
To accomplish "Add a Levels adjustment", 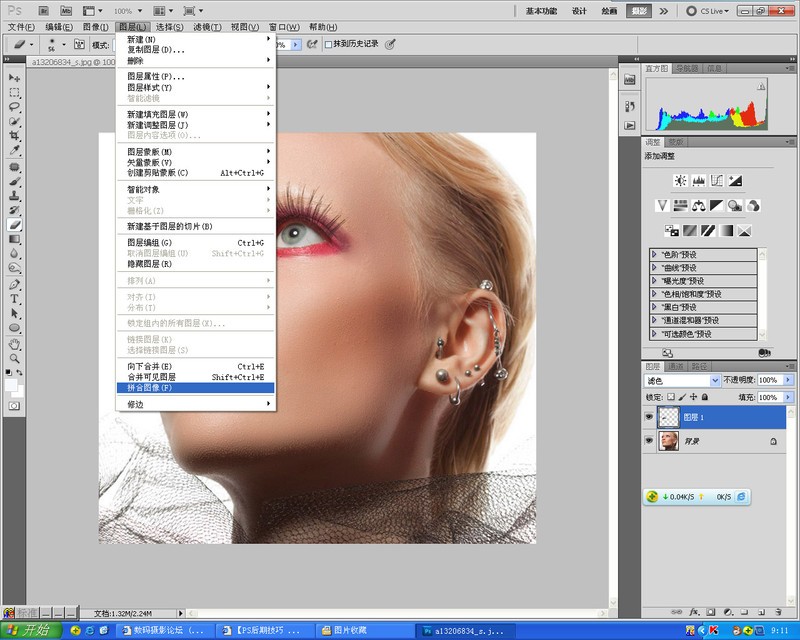I will [698, 180].
